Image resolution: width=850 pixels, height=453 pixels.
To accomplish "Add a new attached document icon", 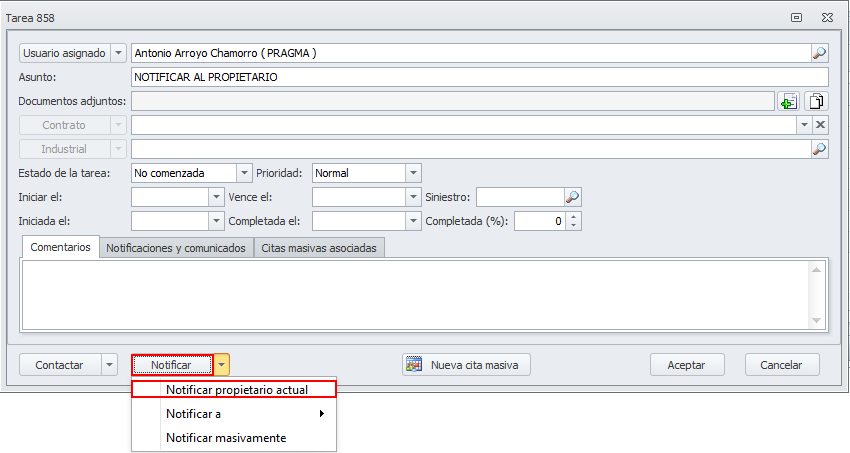I will pos(788,101).
